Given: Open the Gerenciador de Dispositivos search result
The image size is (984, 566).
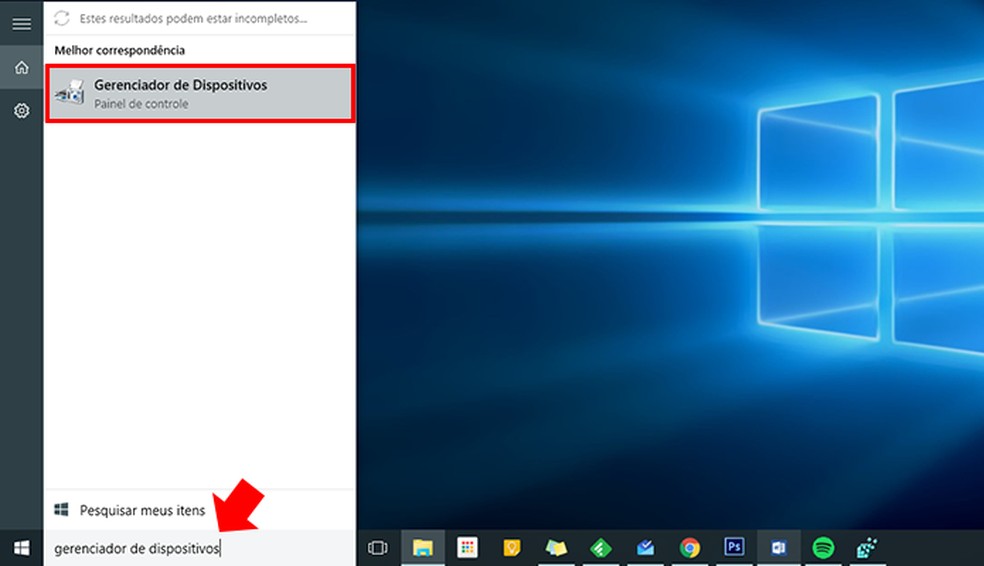Looking at the screenshot, I should (x=200, y=93).
